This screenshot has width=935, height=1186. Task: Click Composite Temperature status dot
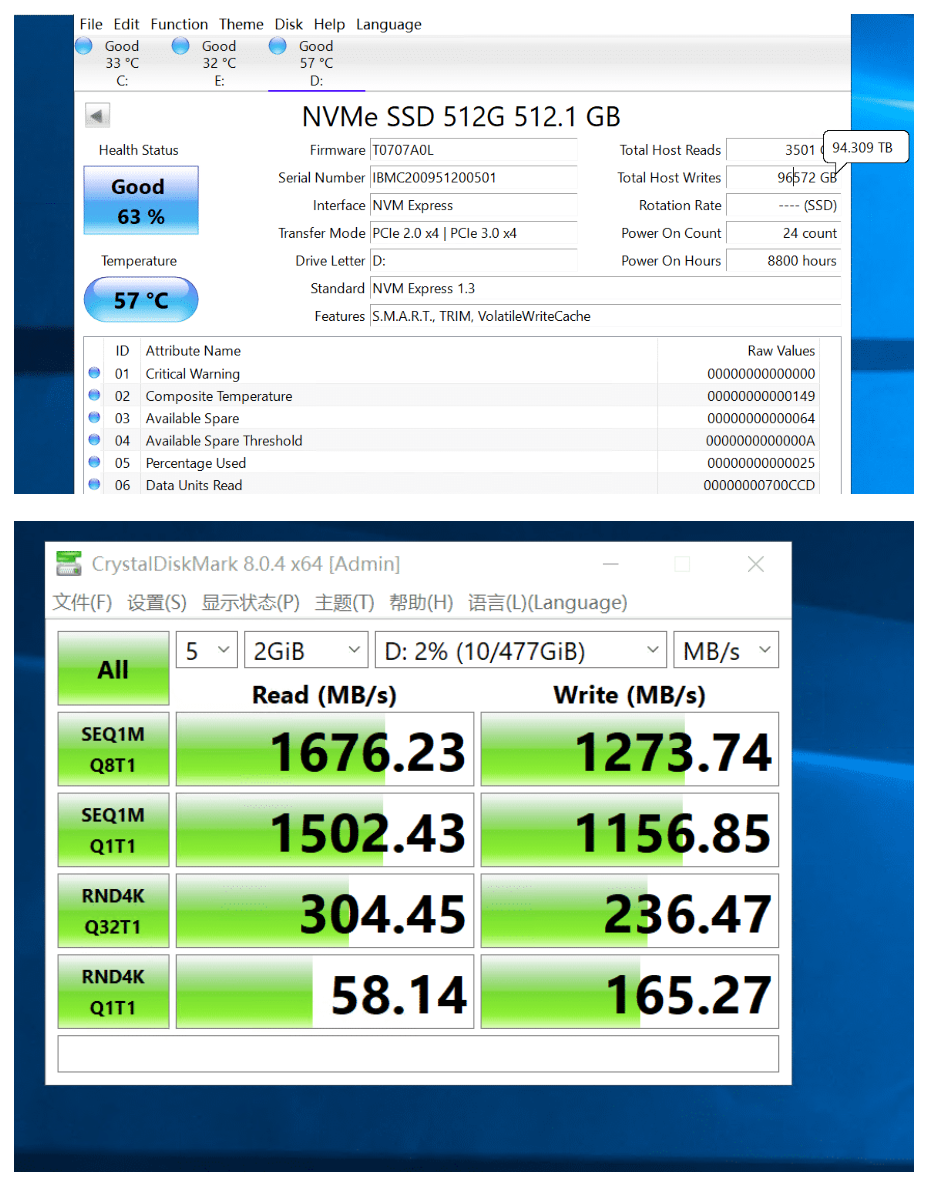coord(95,395)
